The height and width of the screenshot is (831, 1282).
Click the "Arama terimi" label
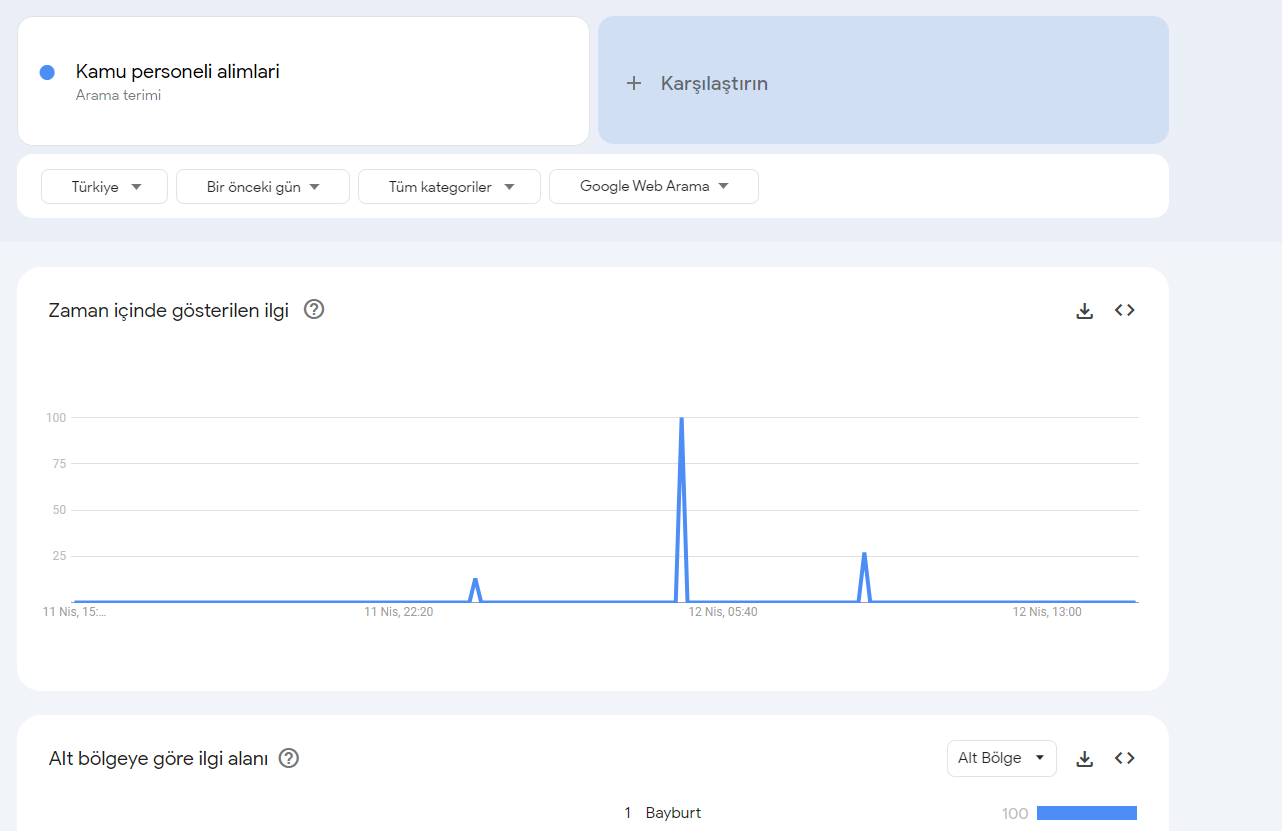[x=118, y=96]
